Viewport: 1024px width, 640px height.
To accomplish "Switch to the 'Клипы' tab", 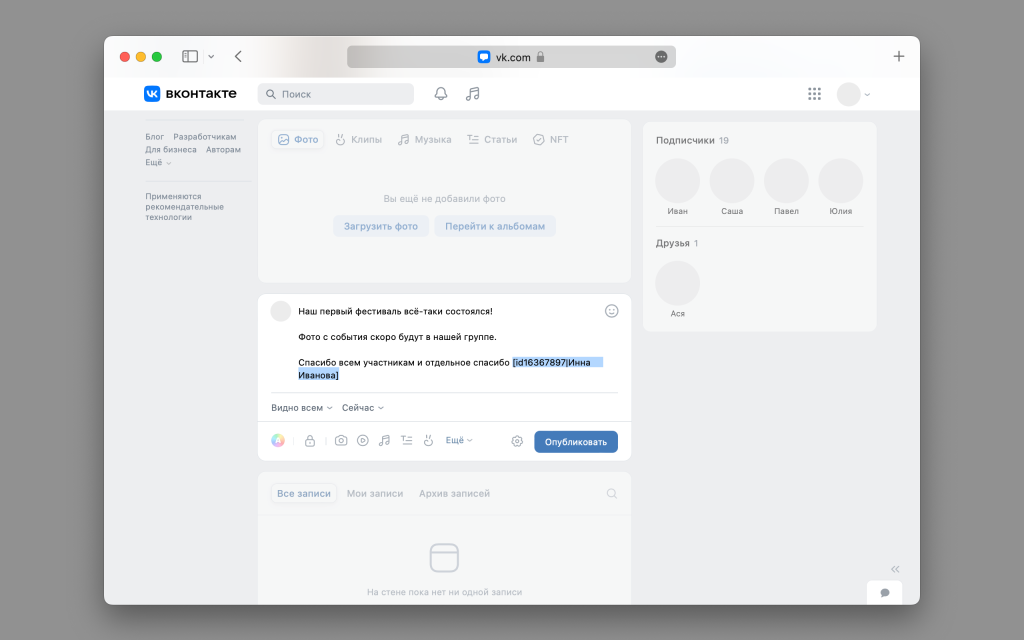I will tap(358, 140).
